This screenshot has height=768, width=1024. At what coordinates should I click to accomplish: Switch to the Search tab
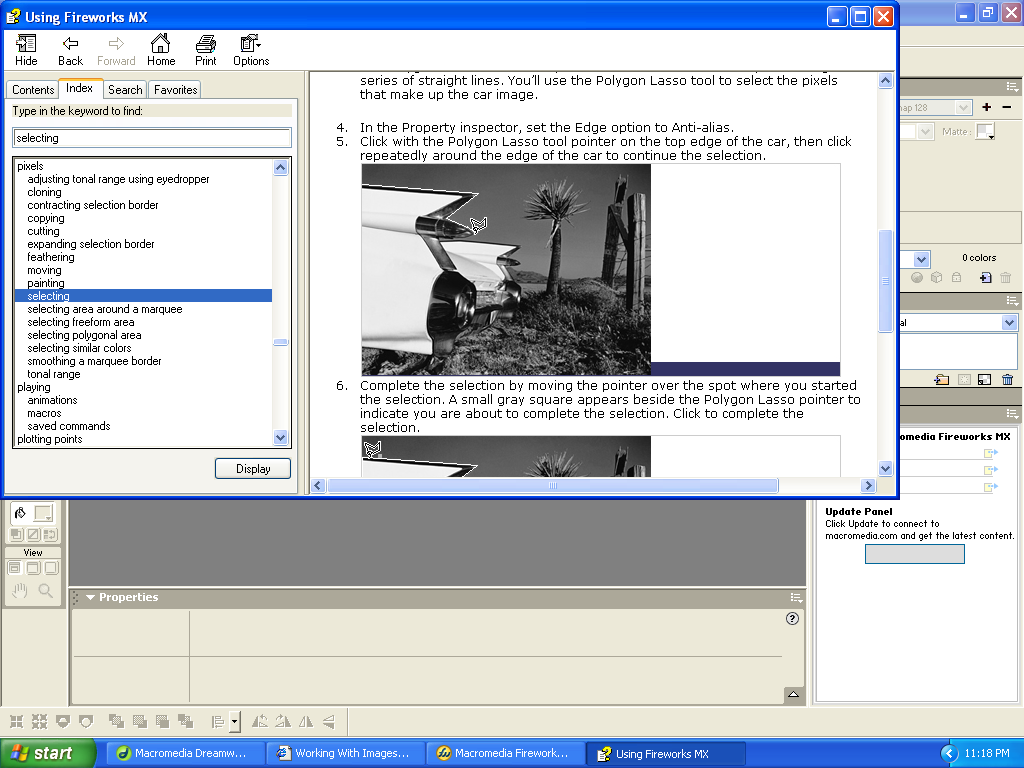[x=125, y=90]
